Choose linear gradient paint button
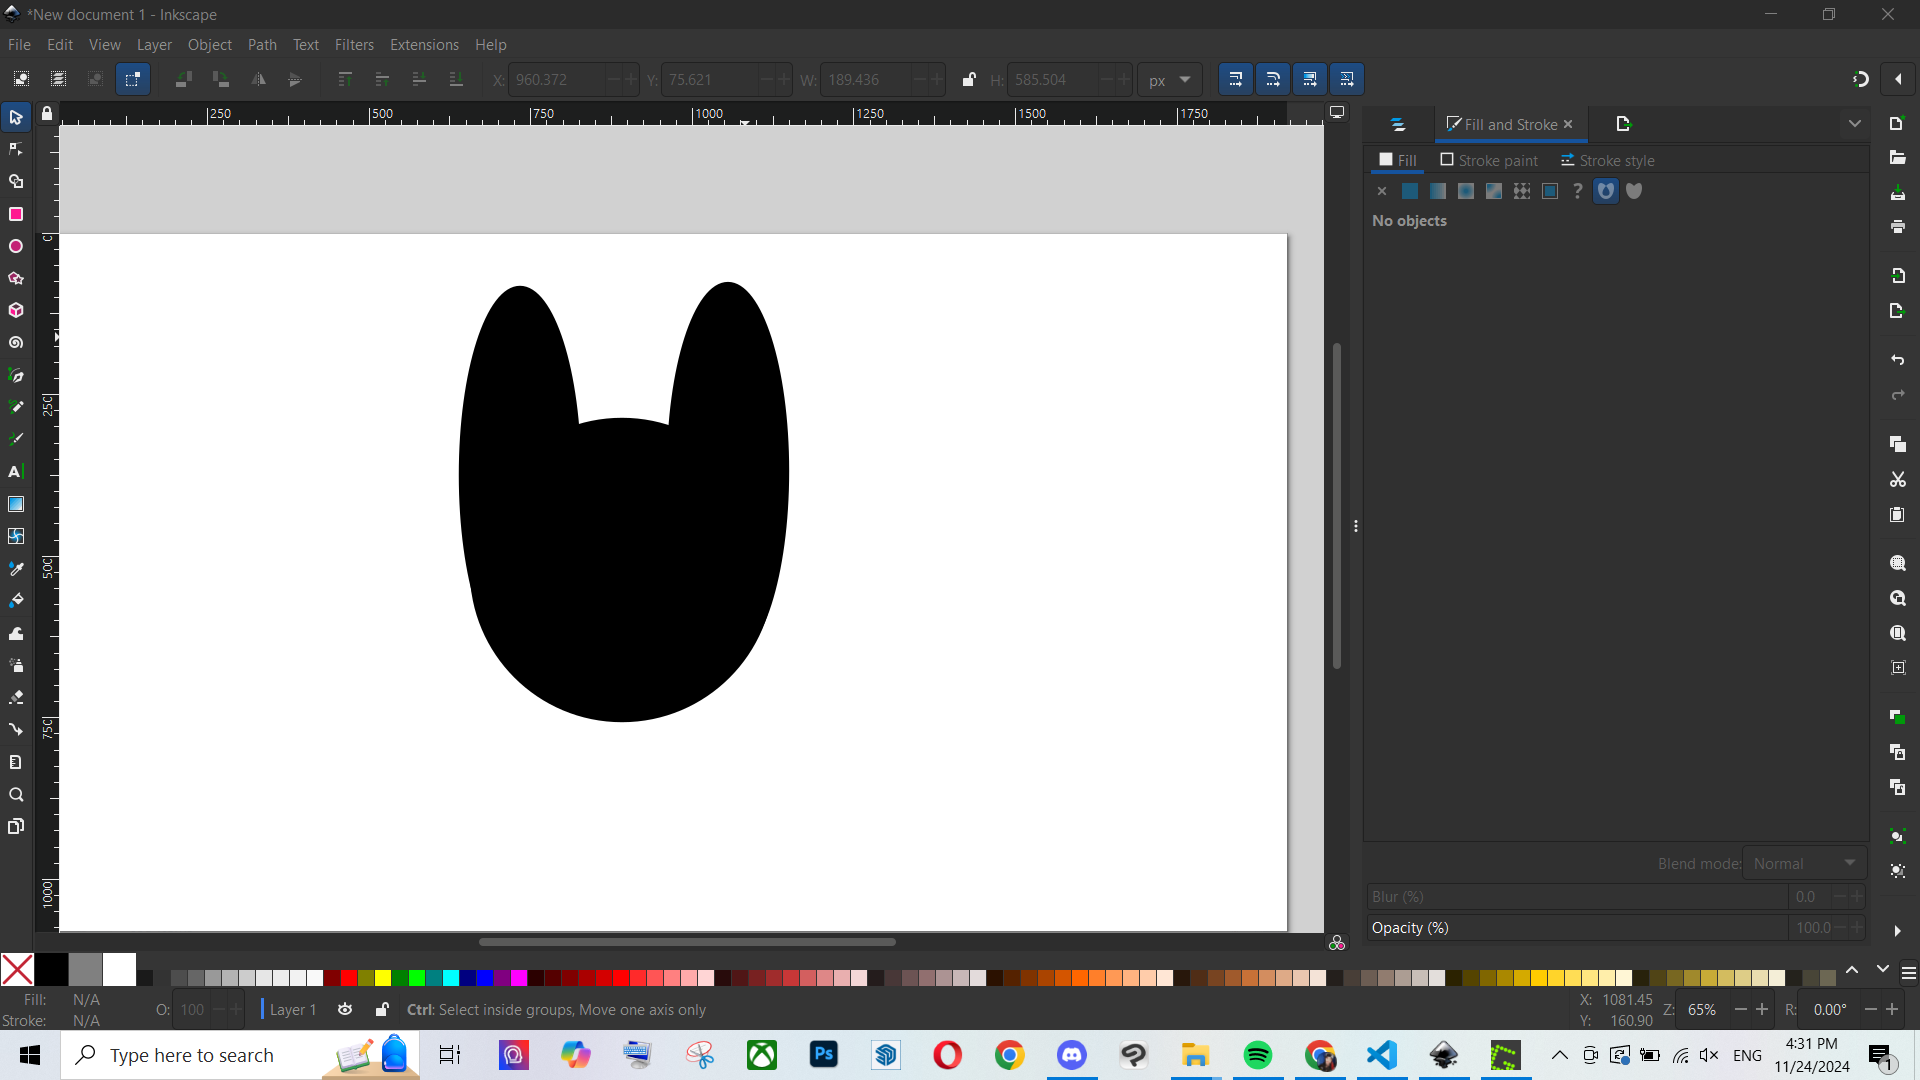The height and width of the screenshot is (1080, 1920). [1438, 191]
